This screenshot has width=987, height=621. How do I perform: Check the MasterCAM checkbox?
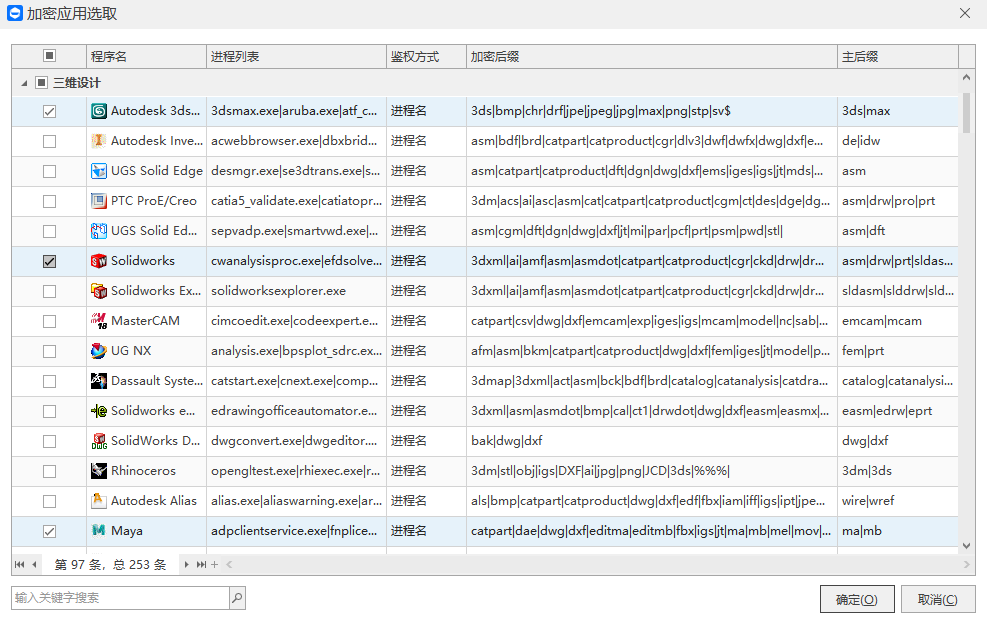pos(49,322)
